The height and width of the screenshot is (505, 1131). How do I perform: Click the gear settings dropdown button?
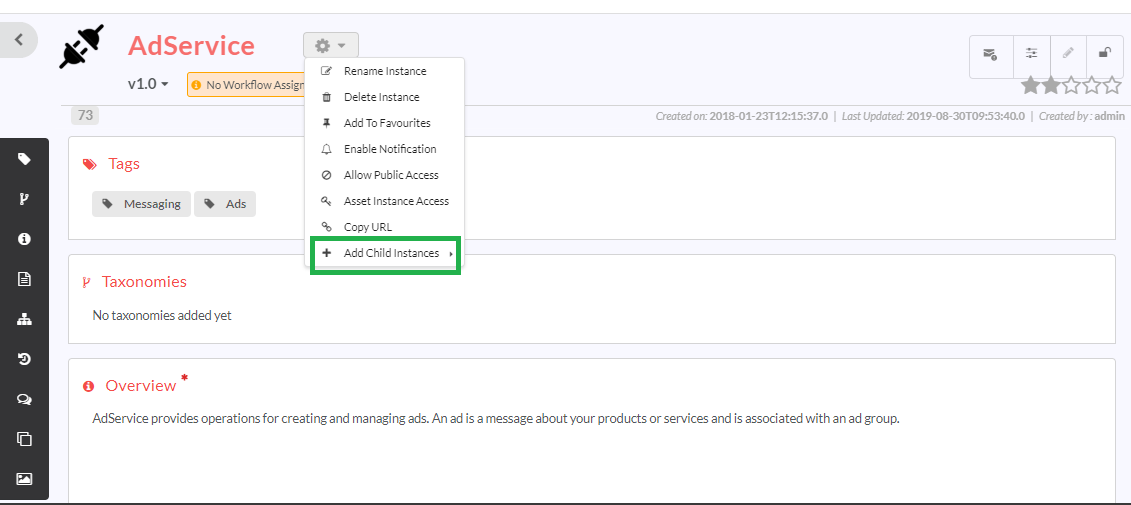[330, 46]
